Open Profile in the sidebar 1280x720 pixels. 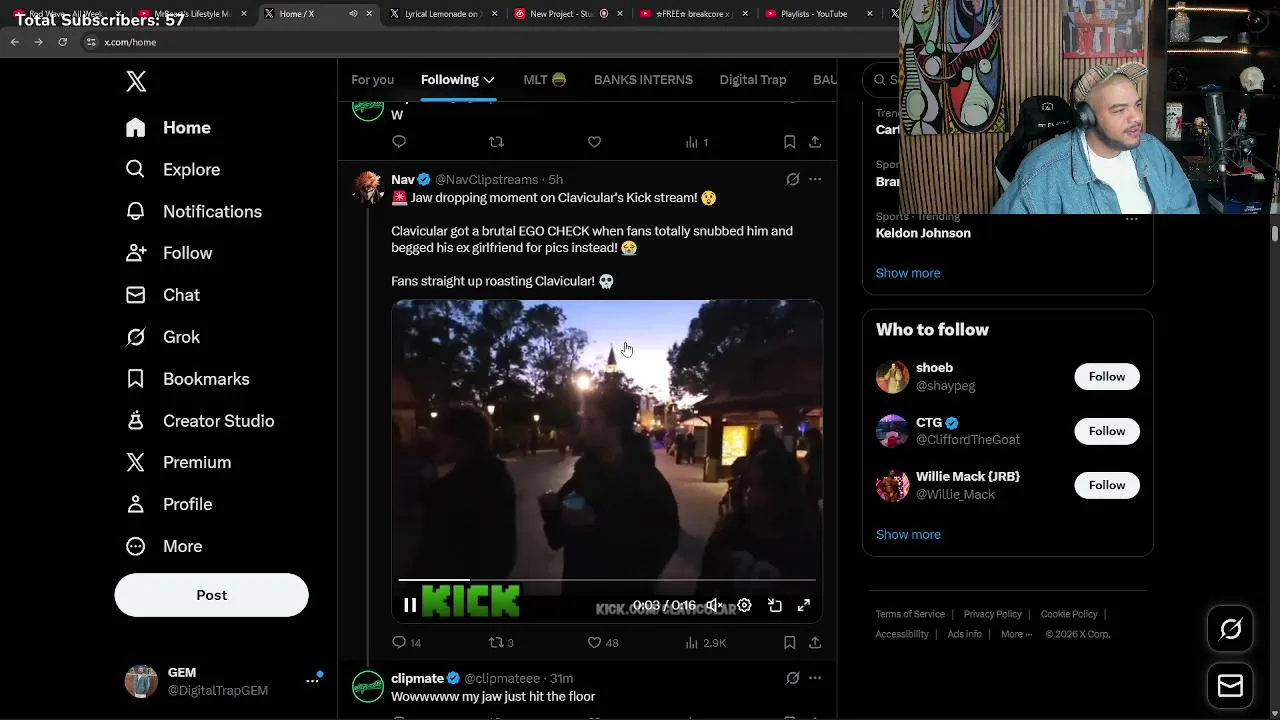168,505
